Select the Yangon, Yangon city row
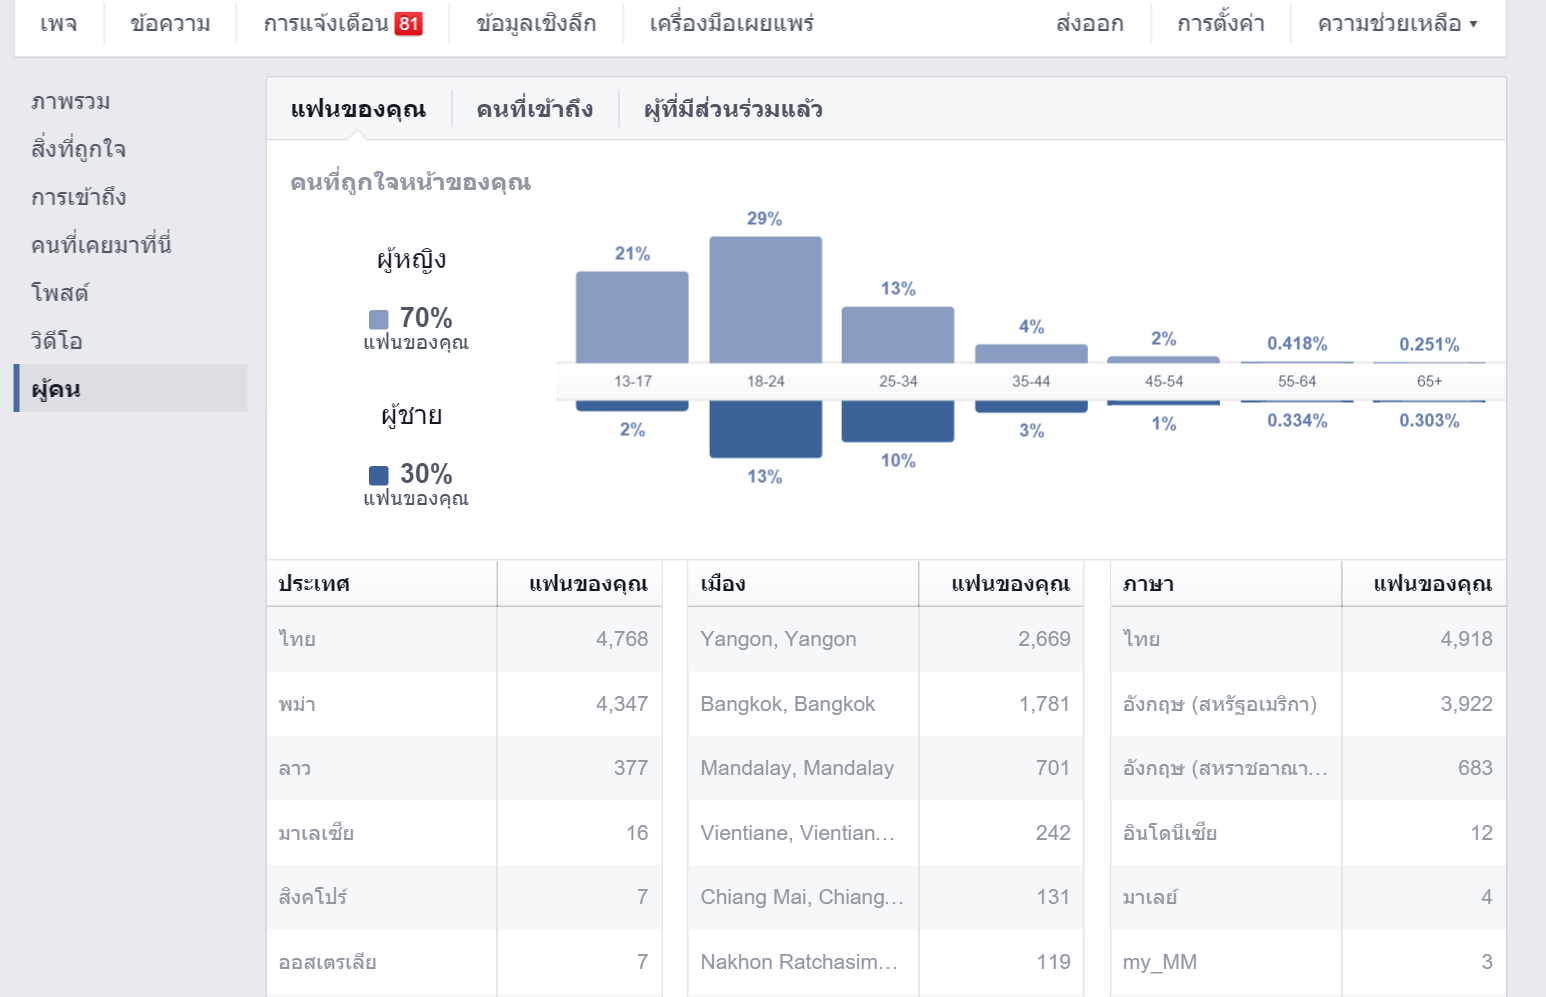 pyautogui.click(x=885, y=639)
